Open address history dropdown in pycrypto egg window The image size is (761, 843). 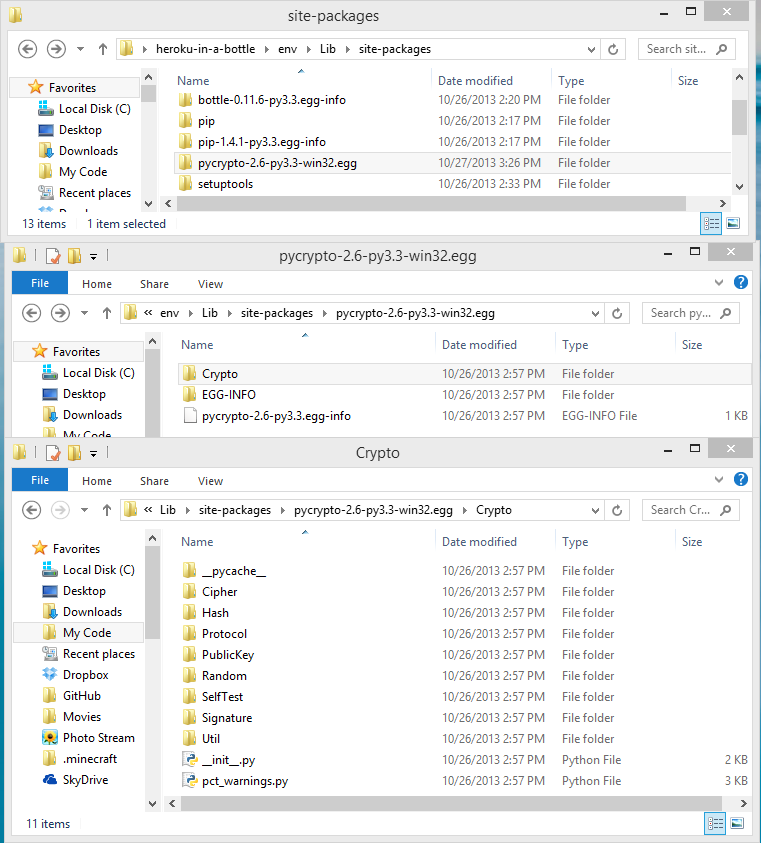pos(595,313)
